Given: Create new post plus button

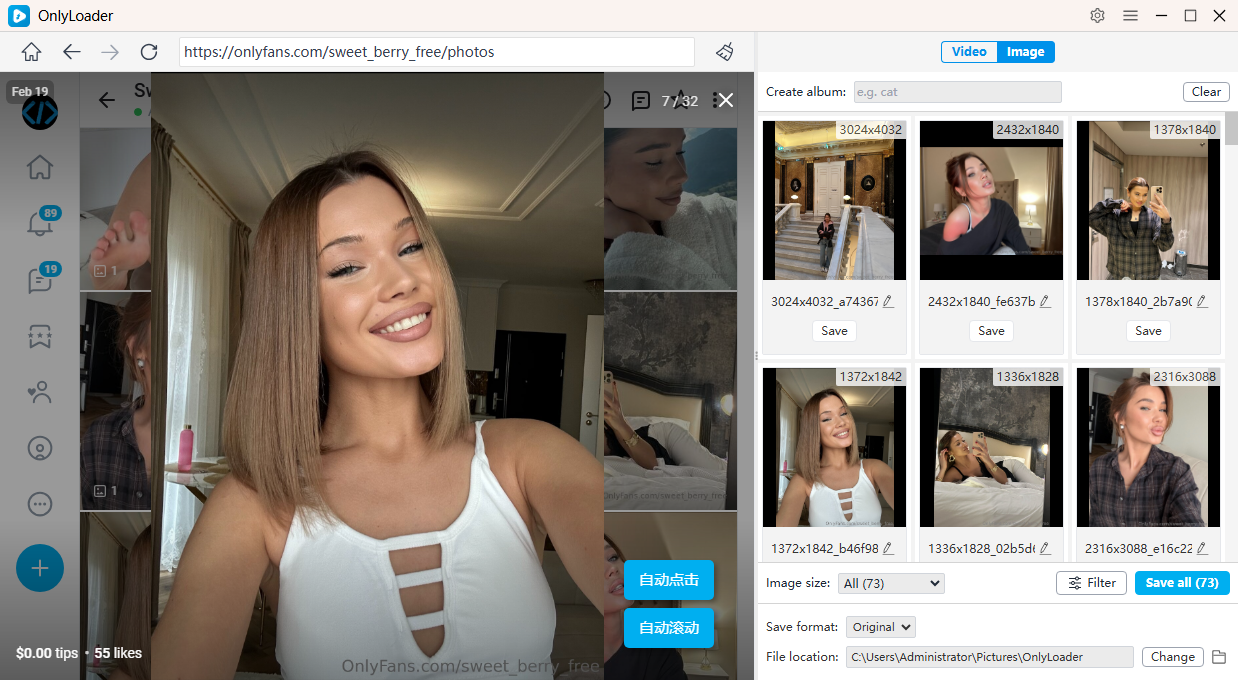Looking at the screenshot, I should 40,568.
